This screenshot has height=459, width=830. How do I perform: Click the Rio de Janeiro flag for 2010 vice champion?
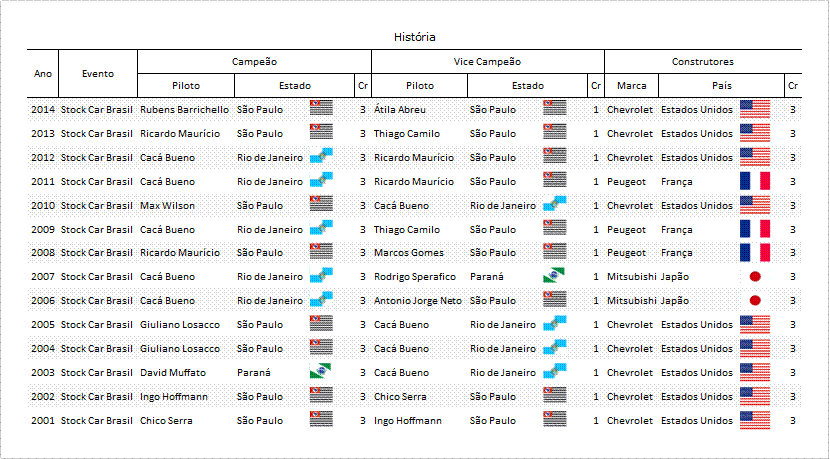pos(554,203)
